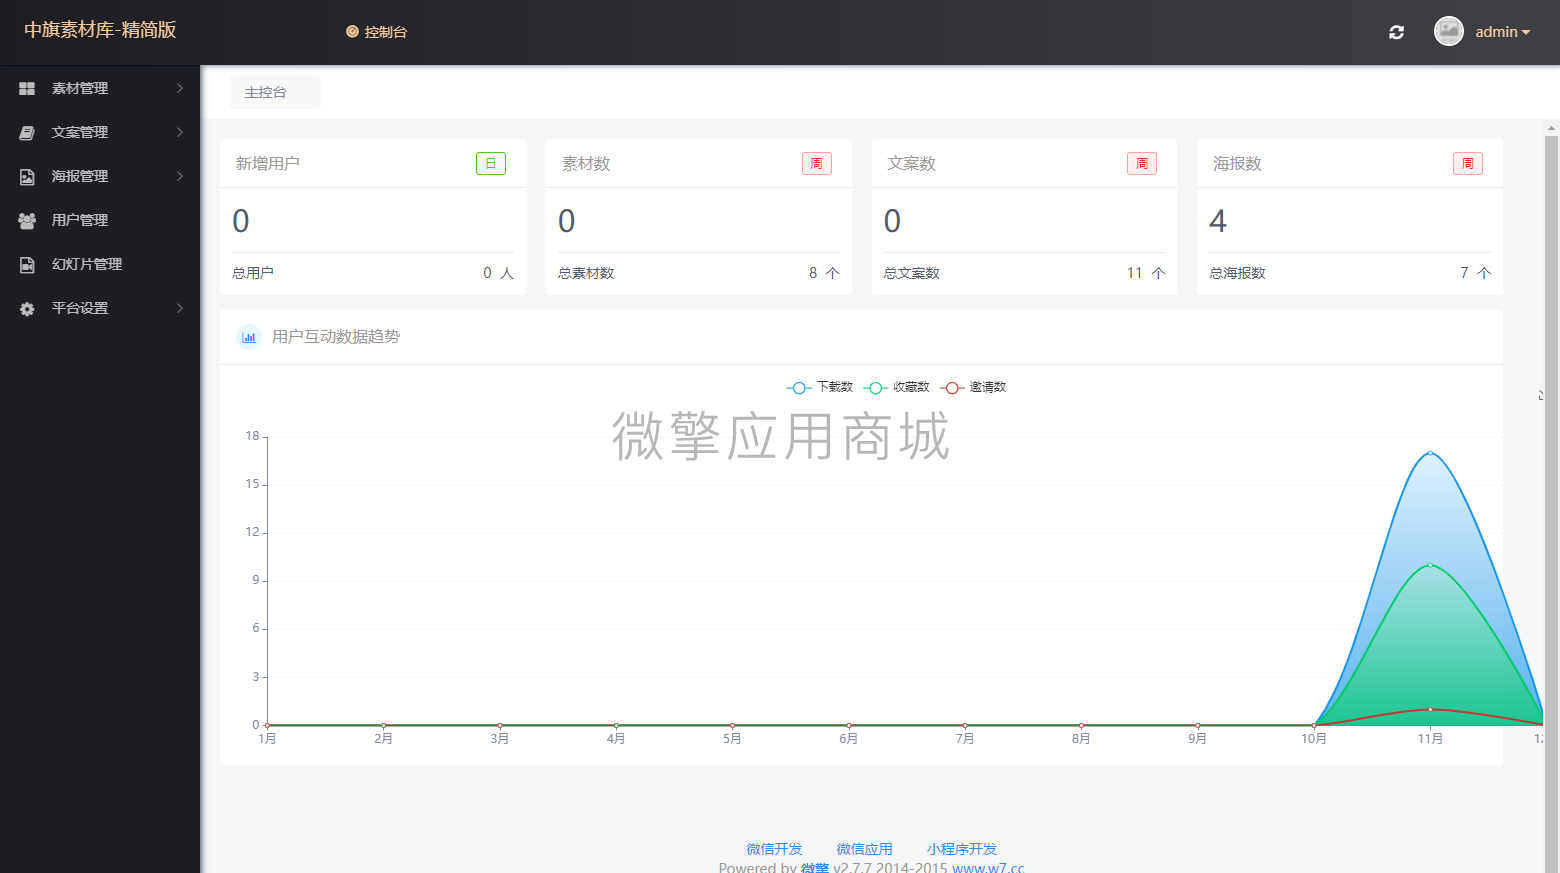
Task: Click the 总海报数 value 7
Action: (x=1464, y=273)
